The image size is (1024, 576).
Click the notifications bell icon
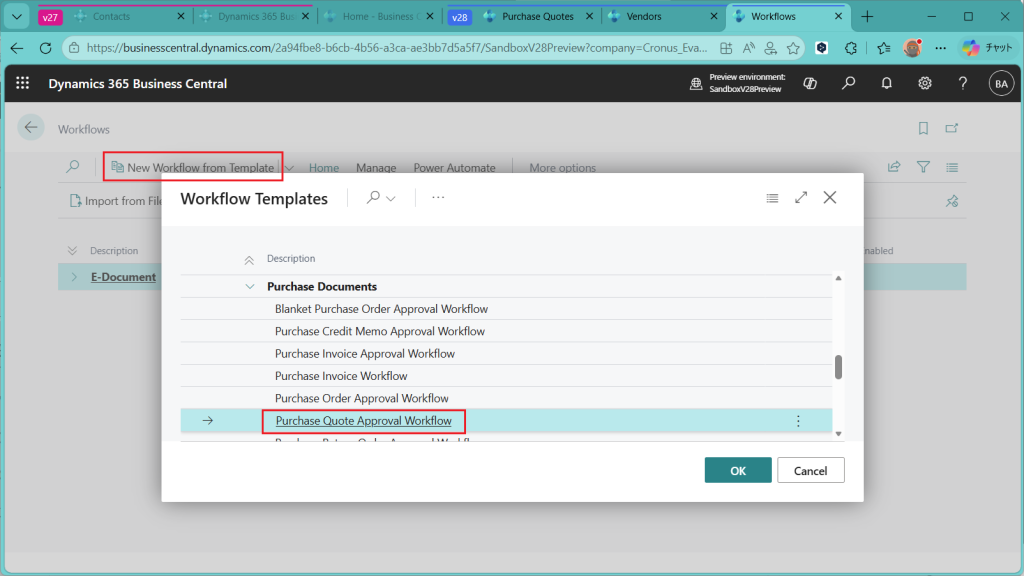click(886, 84)
